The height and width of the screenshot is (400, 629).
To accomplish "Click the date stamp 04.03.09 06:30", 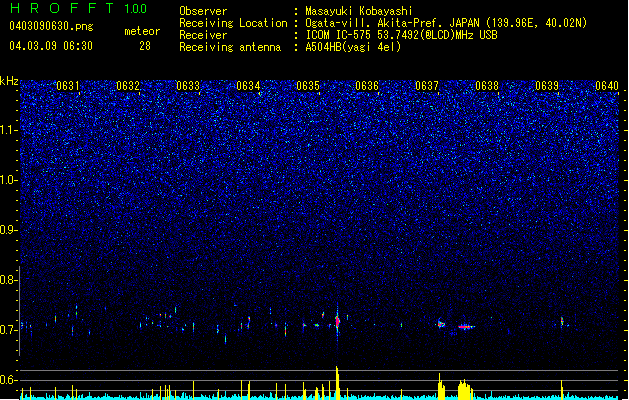I will pos(51,46).
